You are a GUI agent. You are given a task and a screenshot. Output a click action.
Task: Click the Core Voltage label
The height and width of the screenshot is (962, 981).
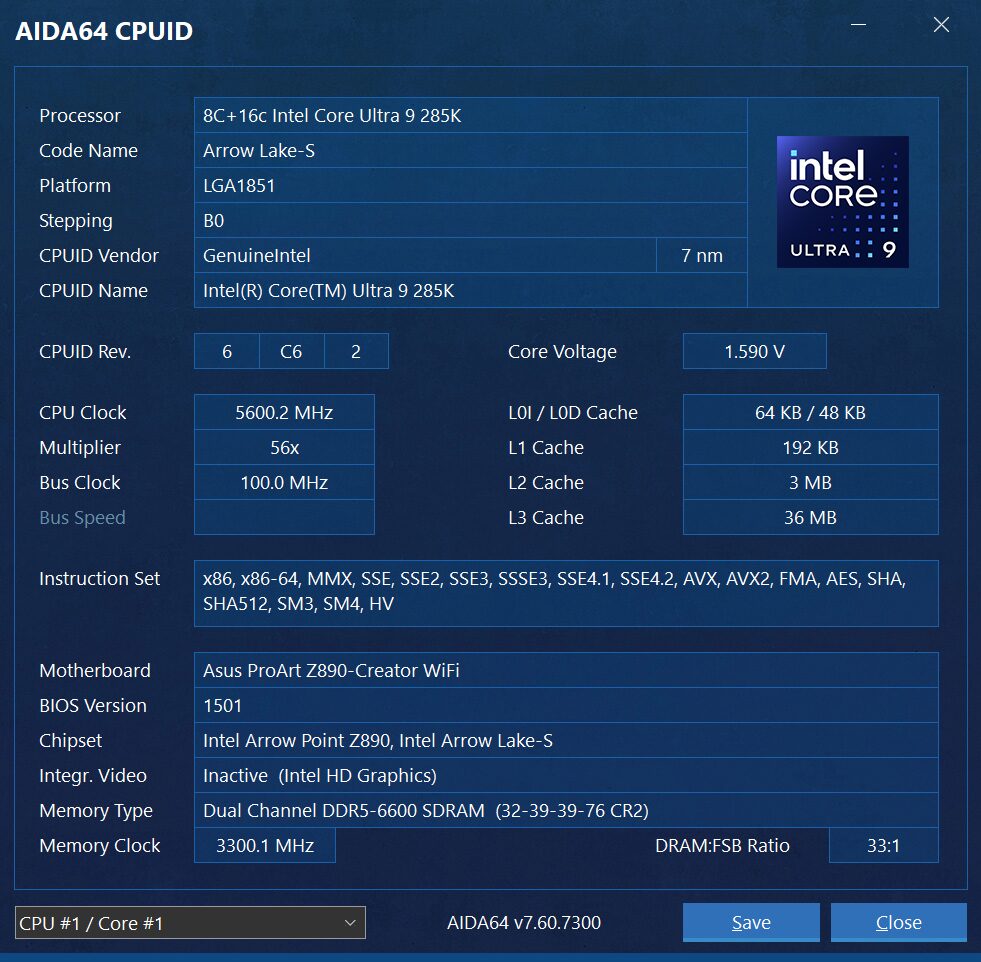(562, 352)
